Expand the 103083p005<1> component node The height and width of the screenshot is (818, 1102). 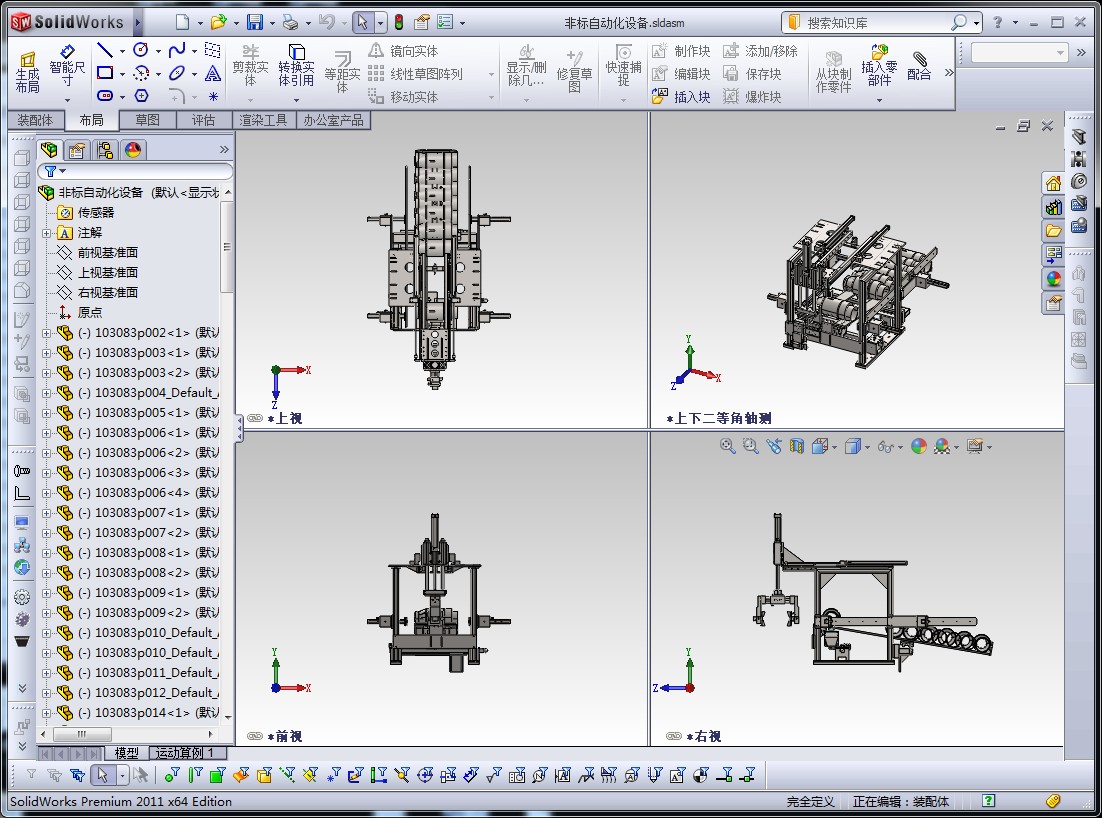pos(46,413)
